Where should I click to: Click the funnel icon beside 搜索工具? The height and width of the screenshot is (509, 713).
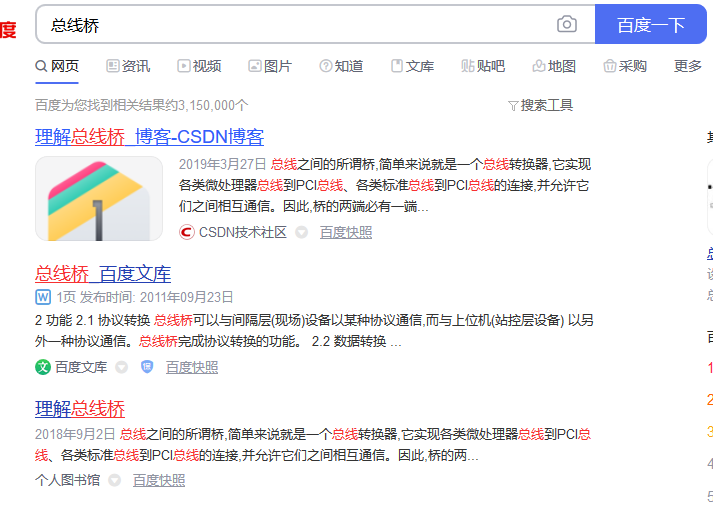pos(513,106)
